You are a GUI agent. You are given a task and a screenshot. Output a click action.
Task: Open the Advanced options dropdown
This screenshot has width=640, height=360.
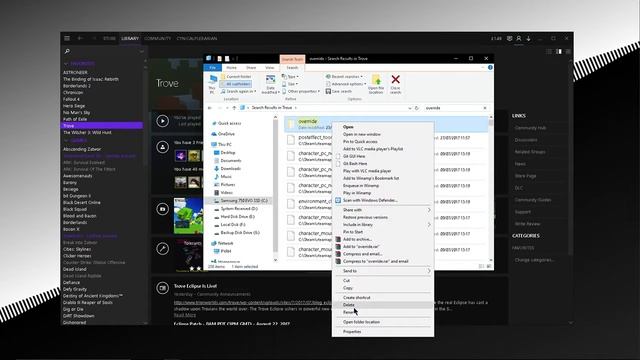point(346,84)
